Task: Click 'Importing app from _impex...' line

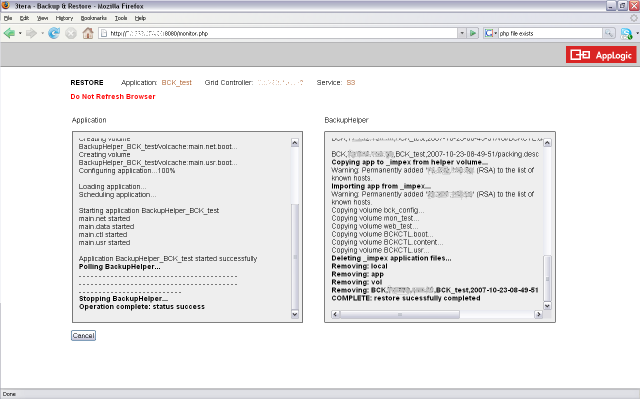Action: 381,186
